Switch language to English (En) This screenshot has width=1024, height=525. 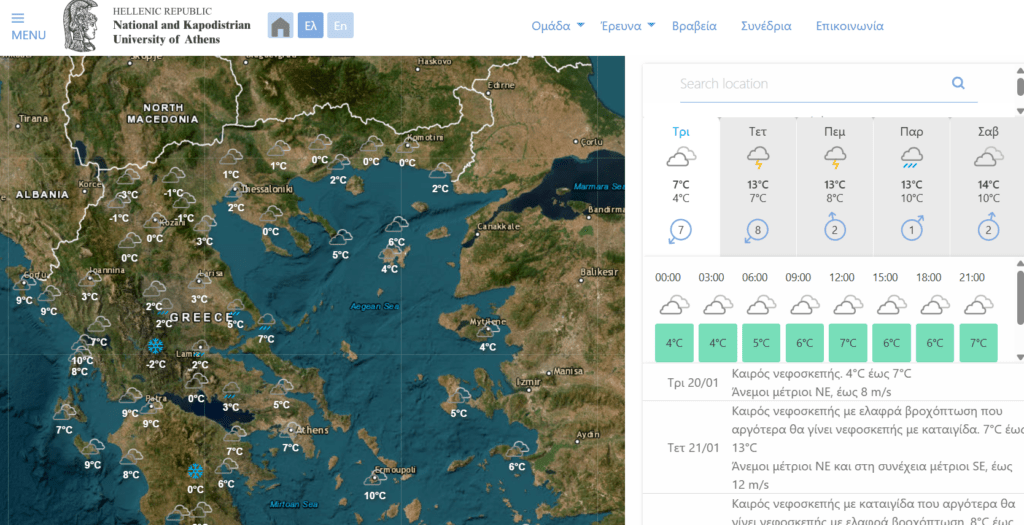click(x=341, y=26)
